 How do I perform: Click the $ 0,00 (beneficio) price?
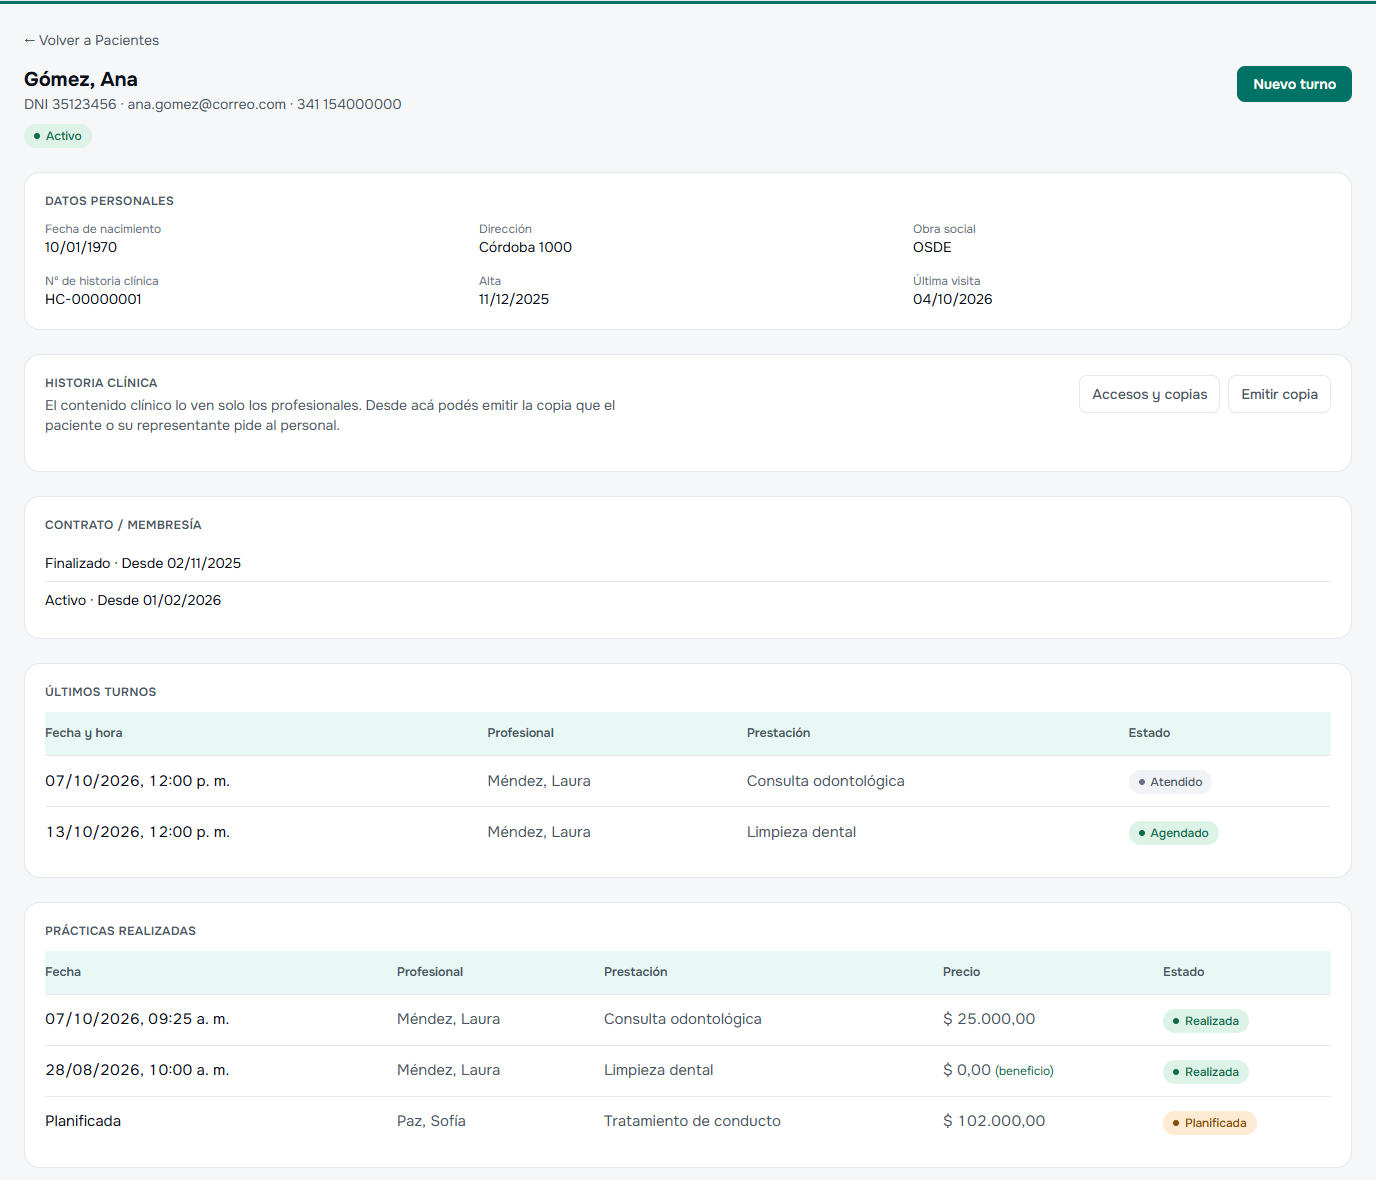[x=998, y=1070]
